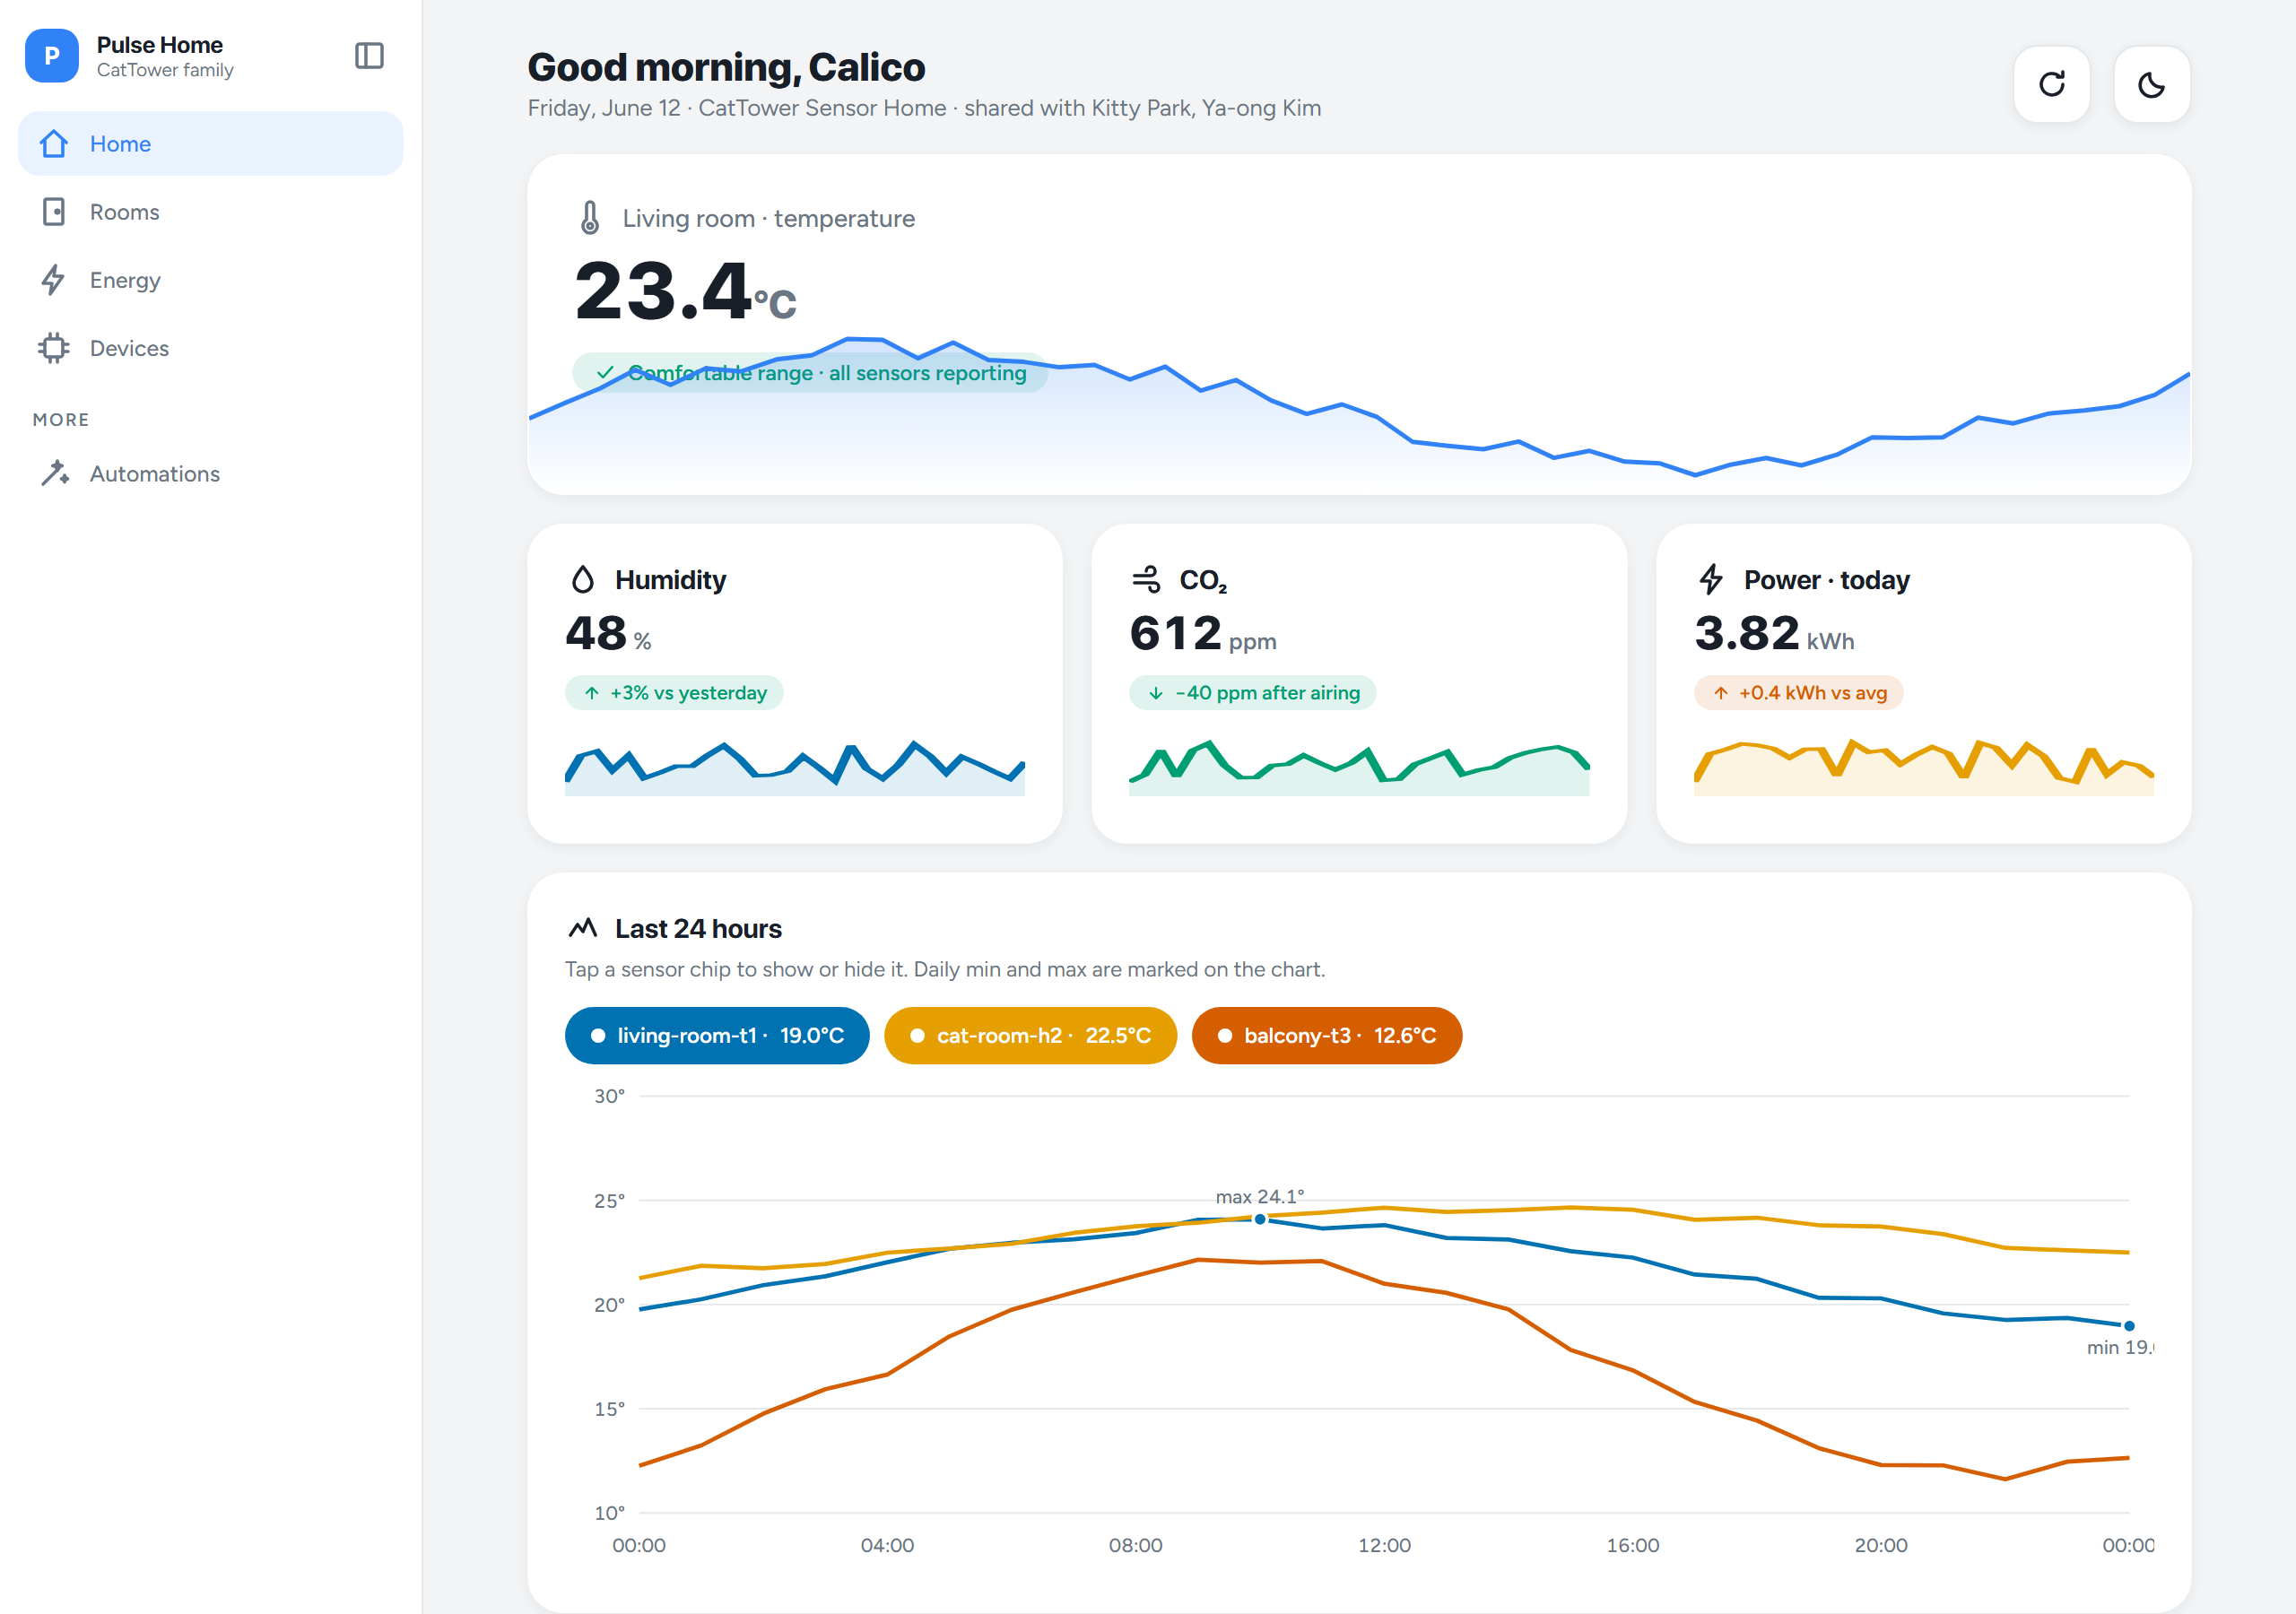2296x1614 pixels.
Task: Toggle the cat-room-h2 sensor chip
Action: pos(1030,1035)
